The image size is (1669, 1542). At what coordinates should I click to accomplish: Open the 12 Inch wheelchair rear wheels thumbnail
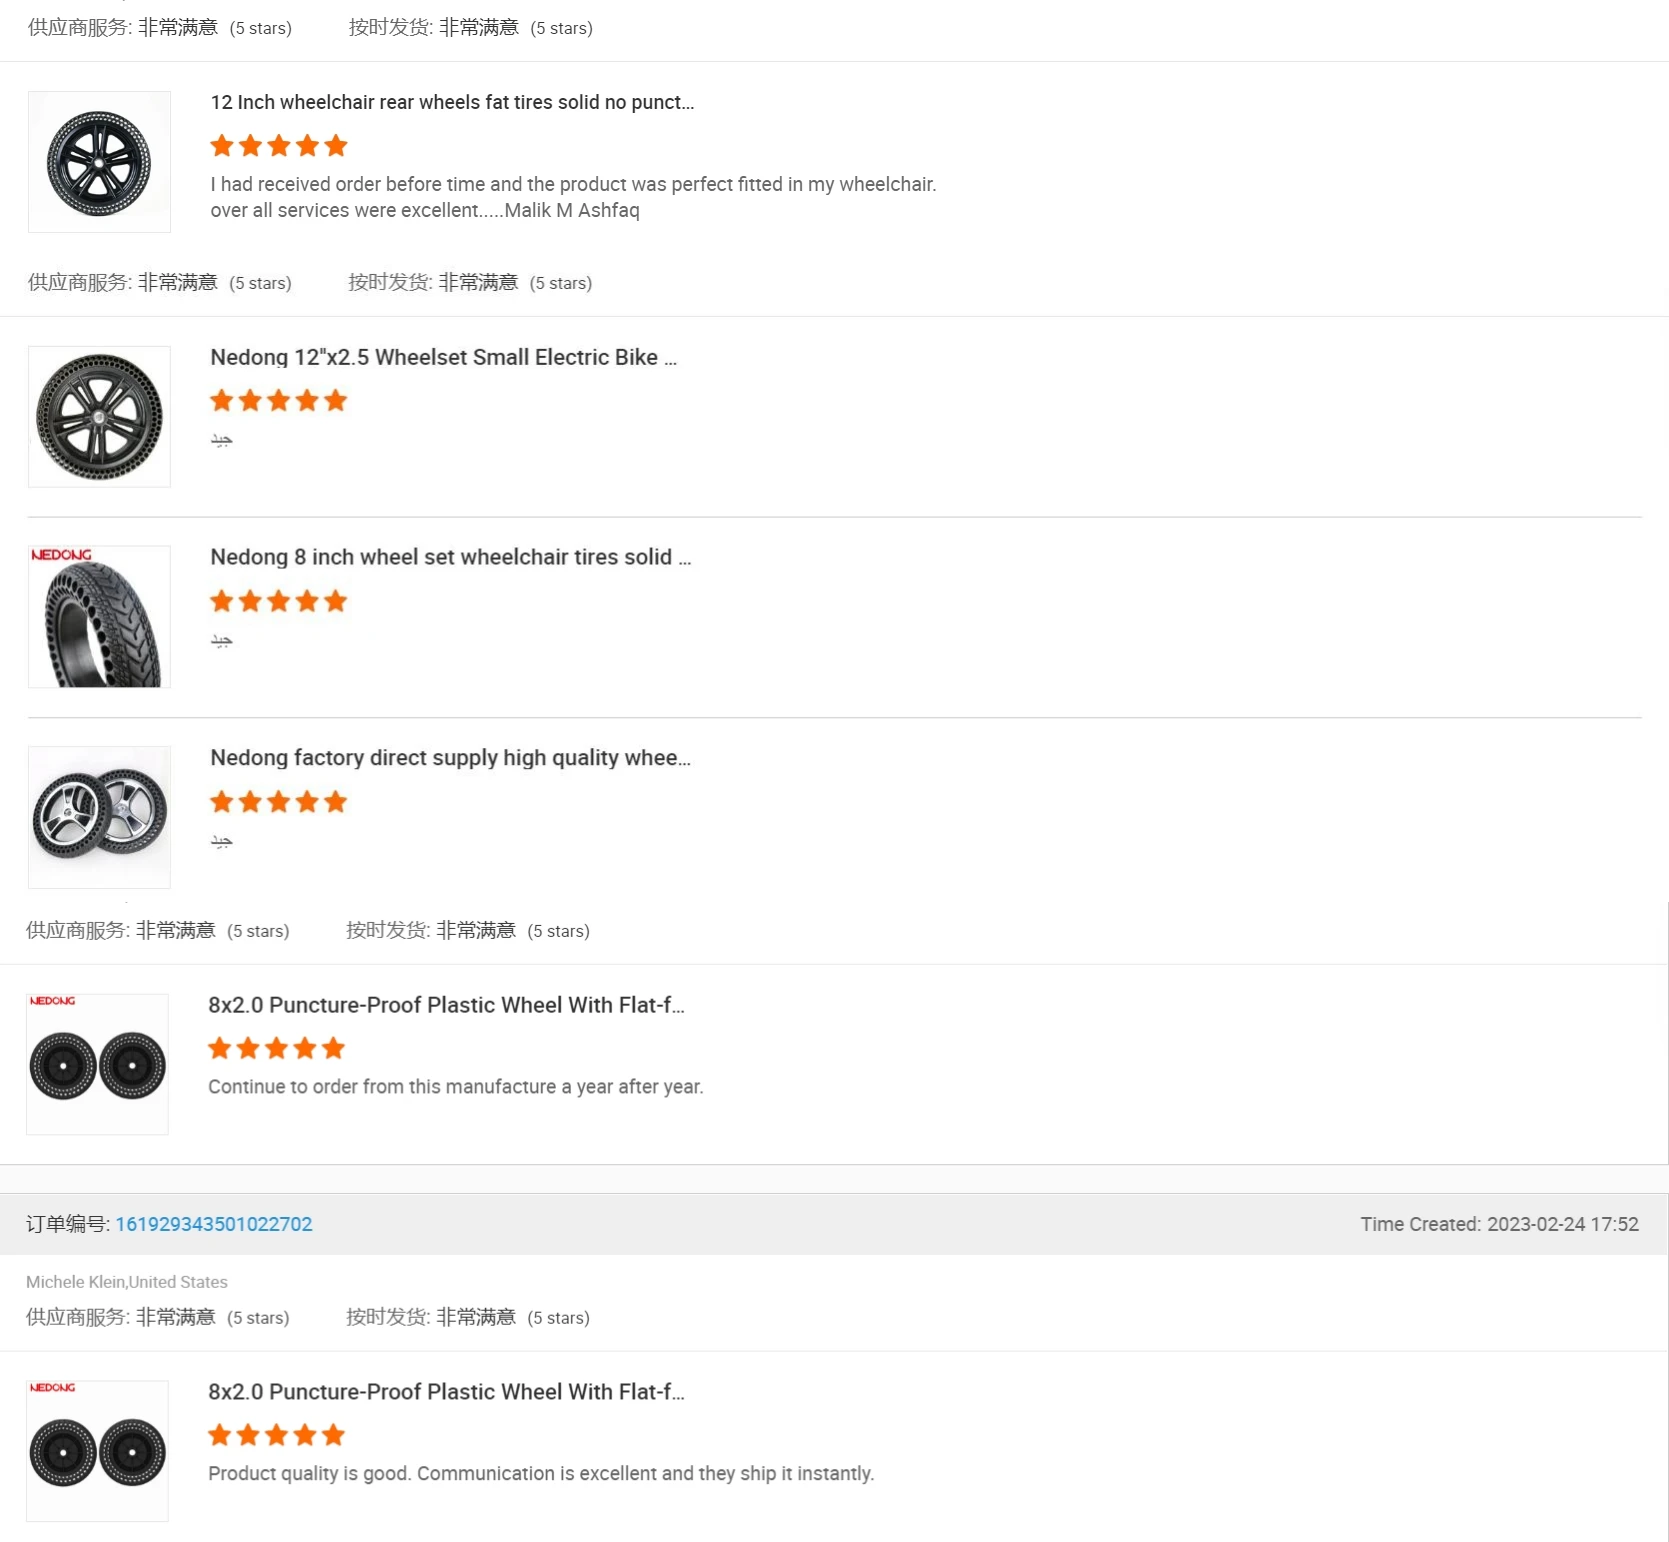99,162
